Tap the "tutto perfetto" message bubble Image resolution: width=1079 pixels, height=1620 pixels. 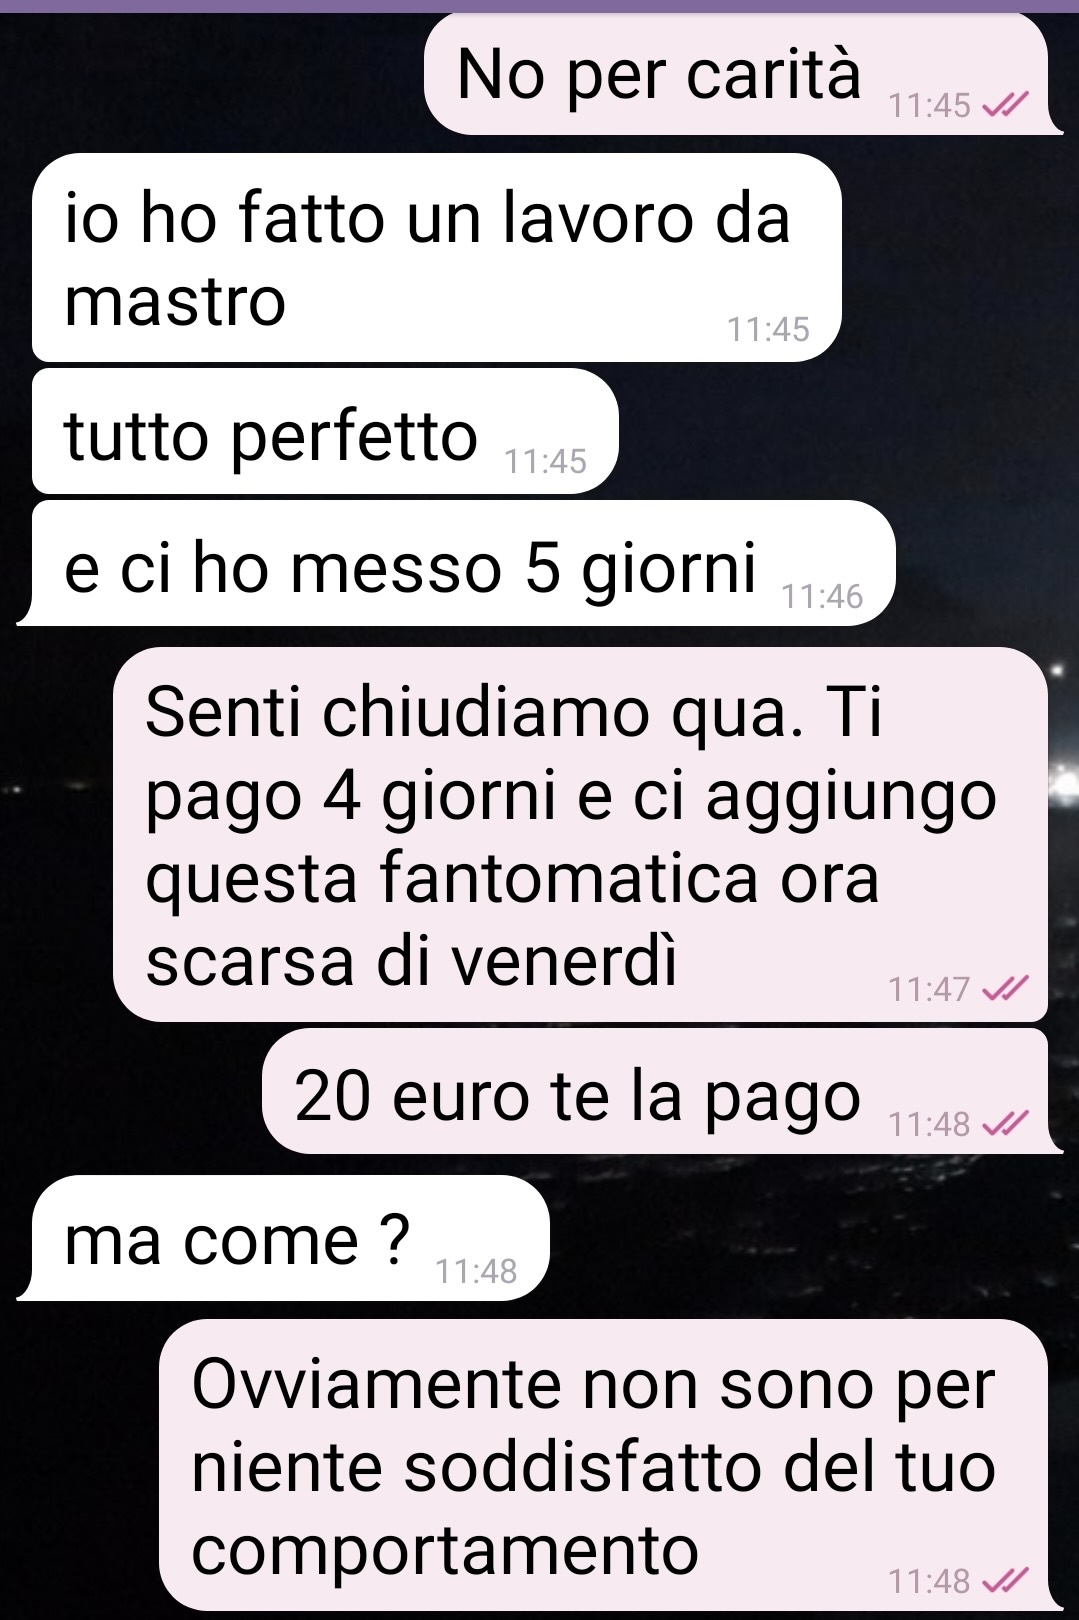[325, 431]
